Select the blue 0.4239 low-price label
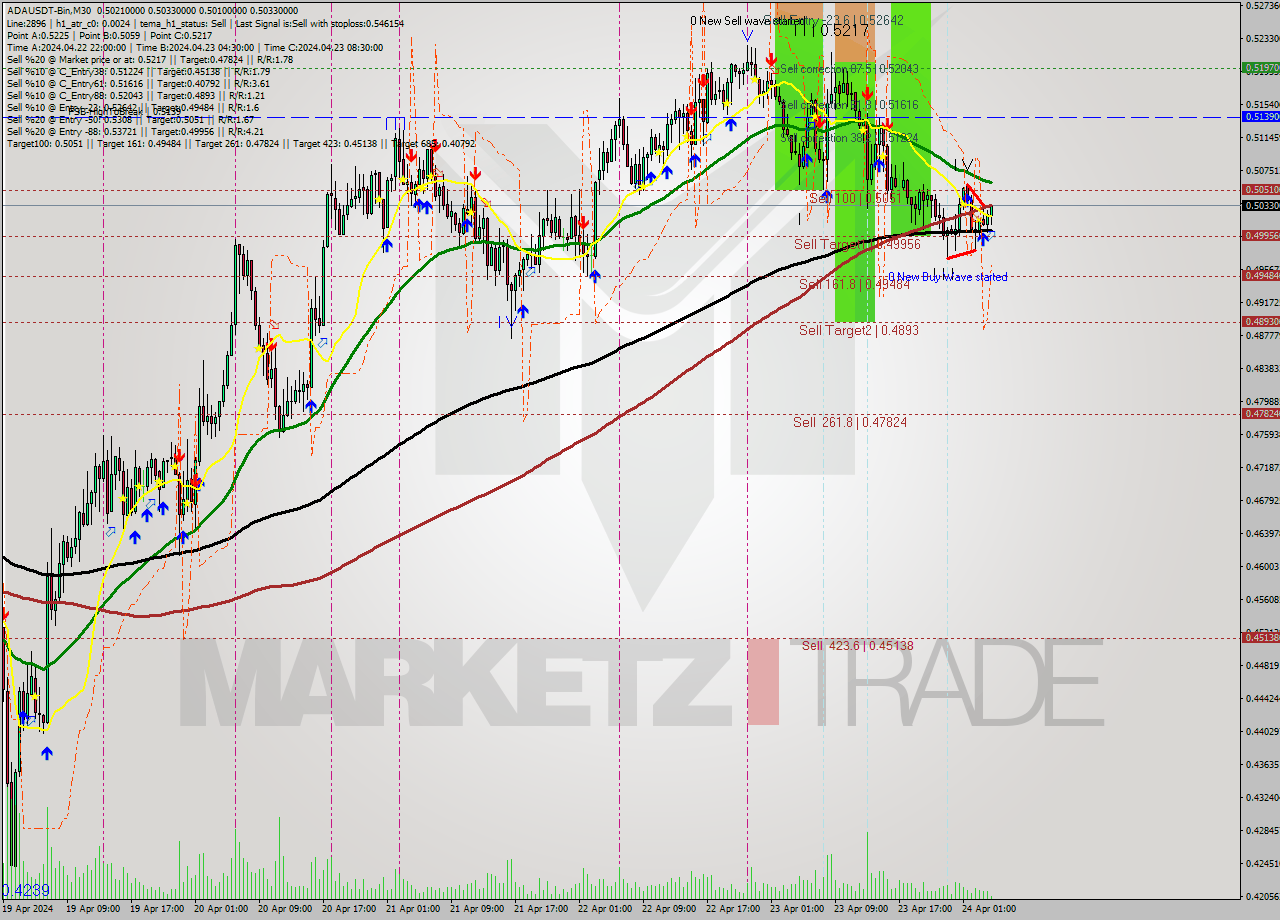The image size is (1280, 920). click(26, 890)
